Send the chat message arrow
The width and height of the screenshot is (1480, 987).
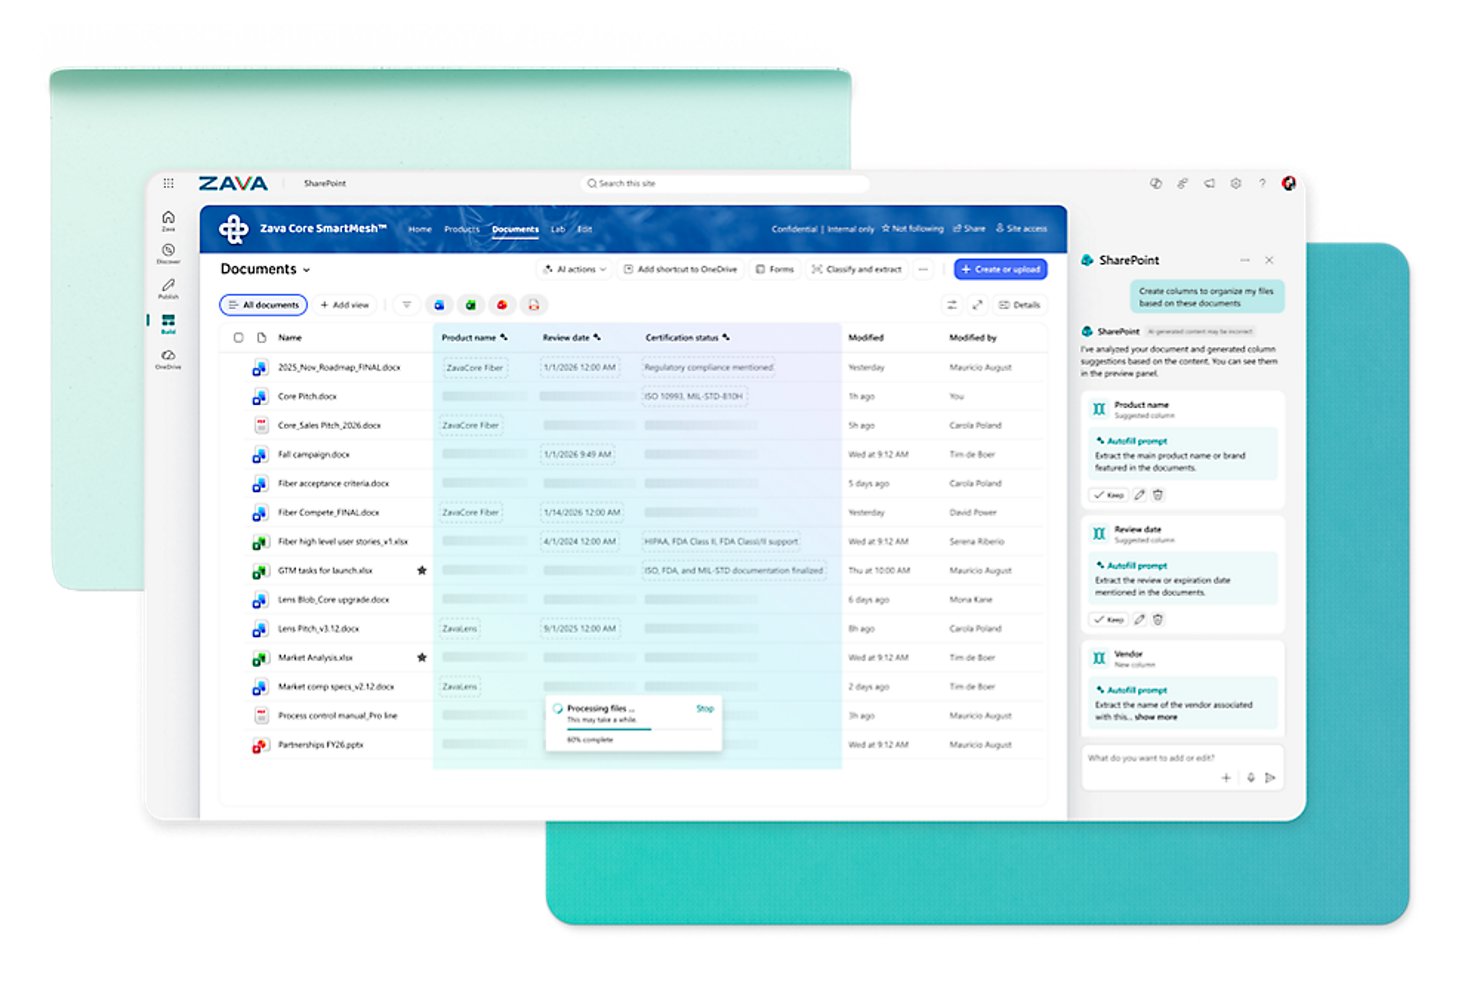[1270, 777]
